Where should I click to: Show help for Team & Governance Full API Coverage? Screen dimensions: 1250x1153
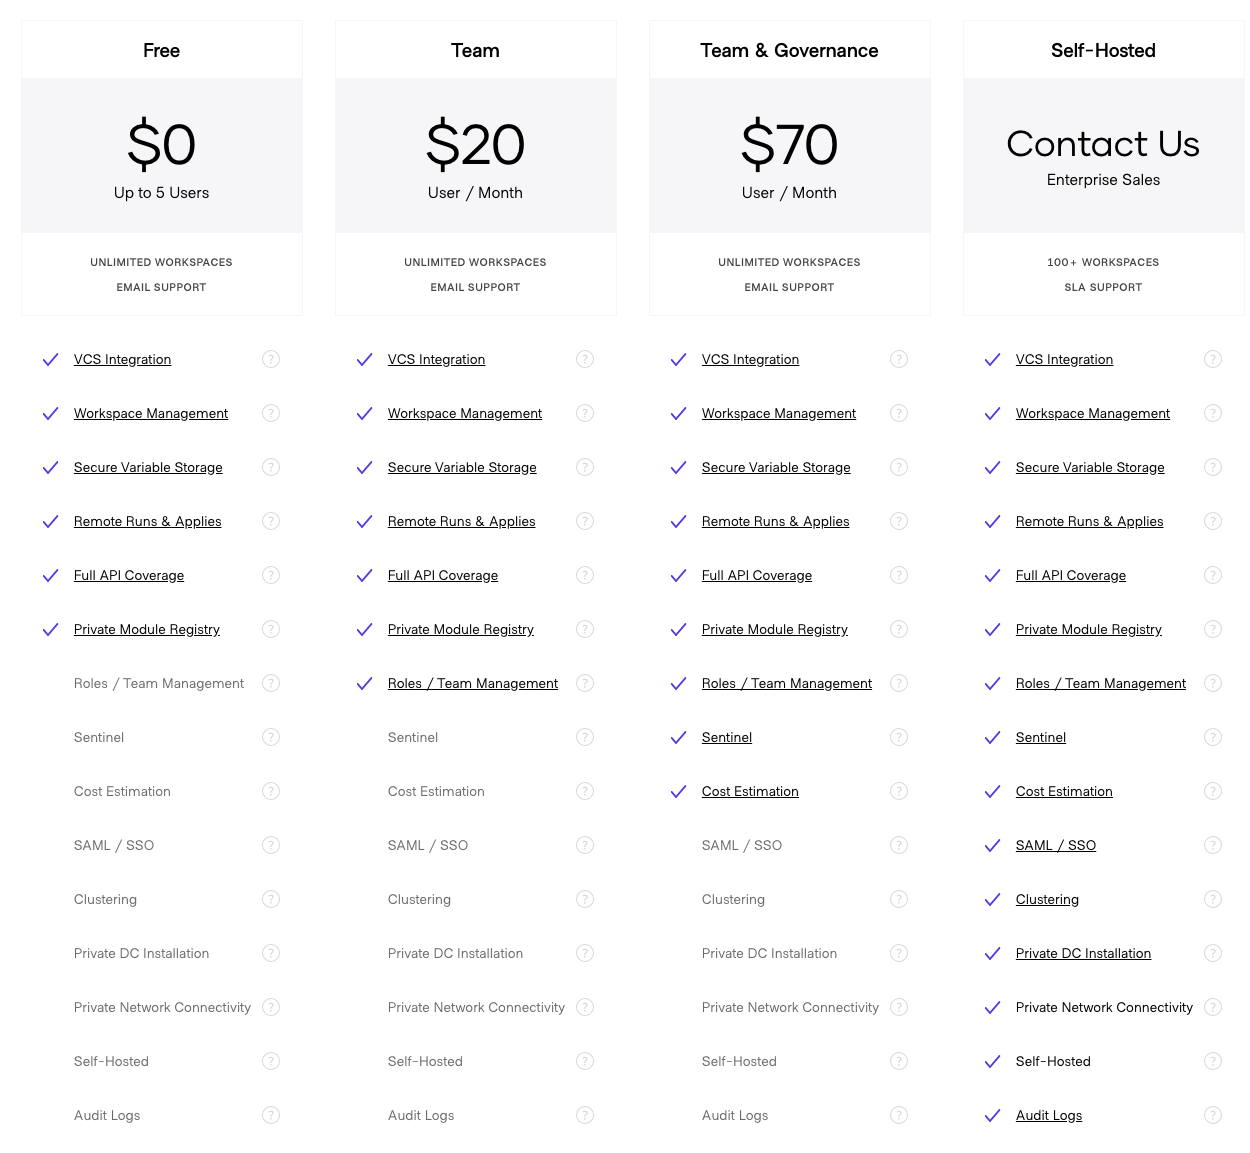899,575
